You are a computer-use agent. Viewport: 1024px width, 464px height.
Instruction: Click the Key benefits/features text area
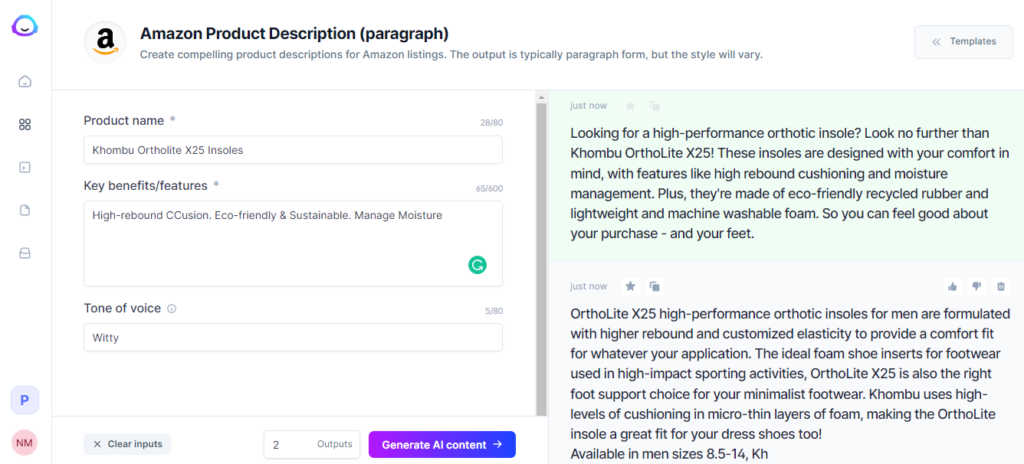[293, 243]
